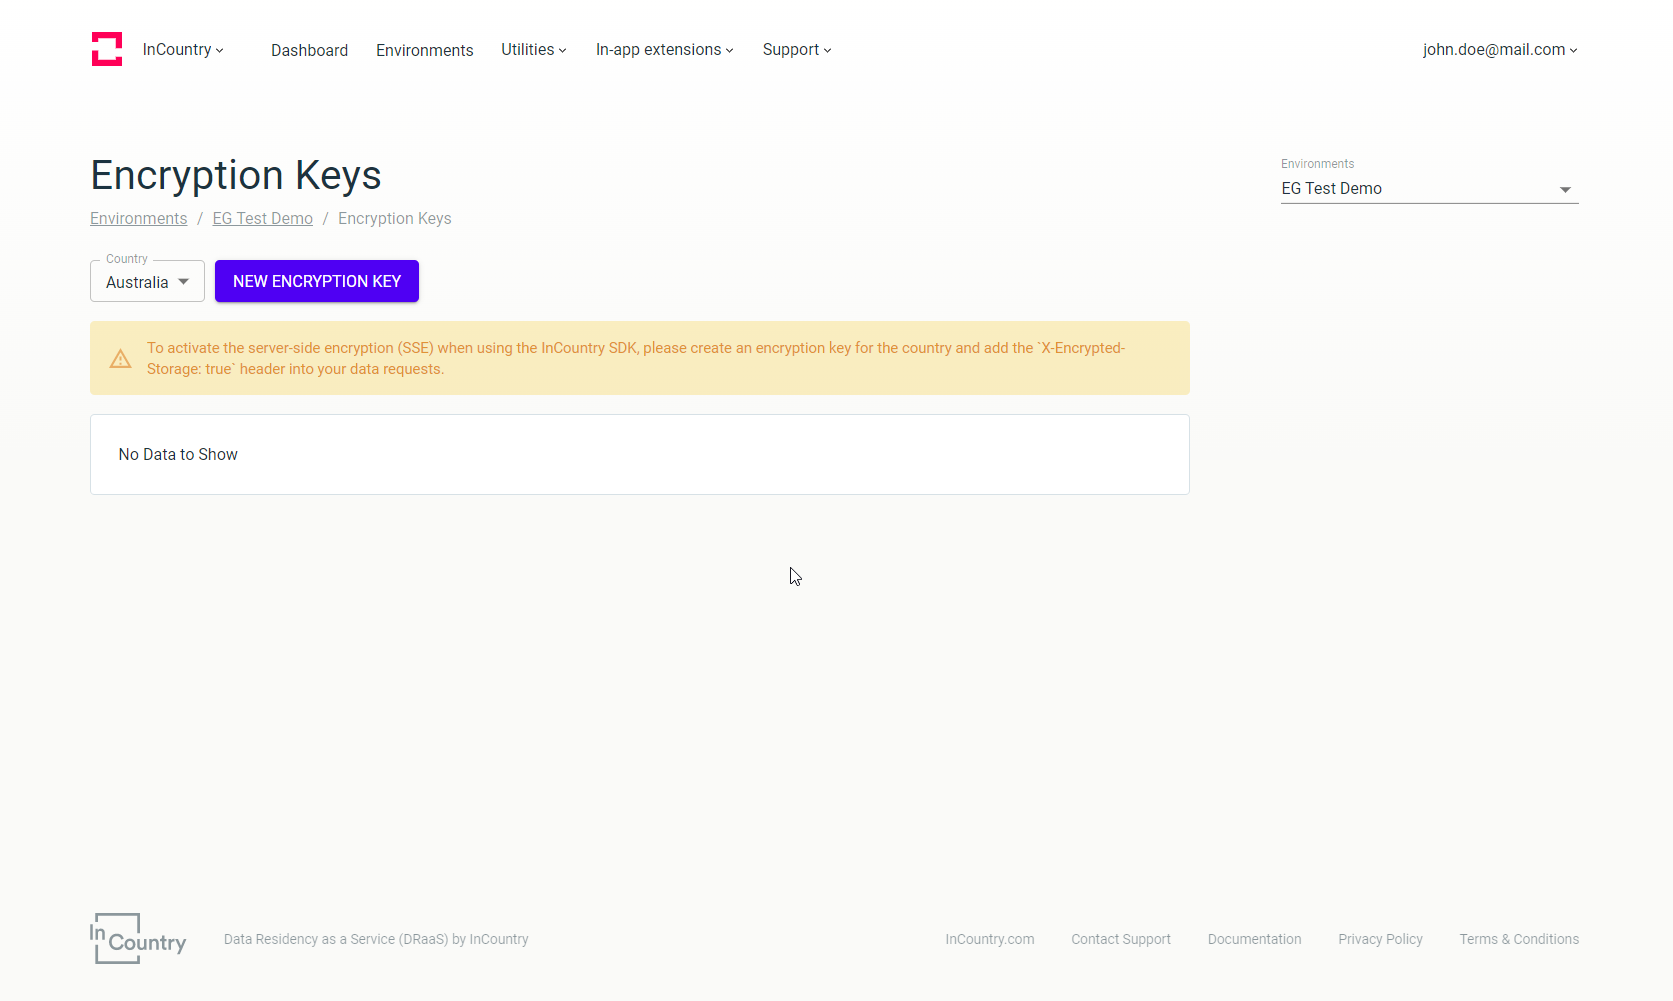Image resolution: width=1673 pixels, height=1001 pixels.
Task: Open the Dashboard menu item
Action: (x=309, y=50)
